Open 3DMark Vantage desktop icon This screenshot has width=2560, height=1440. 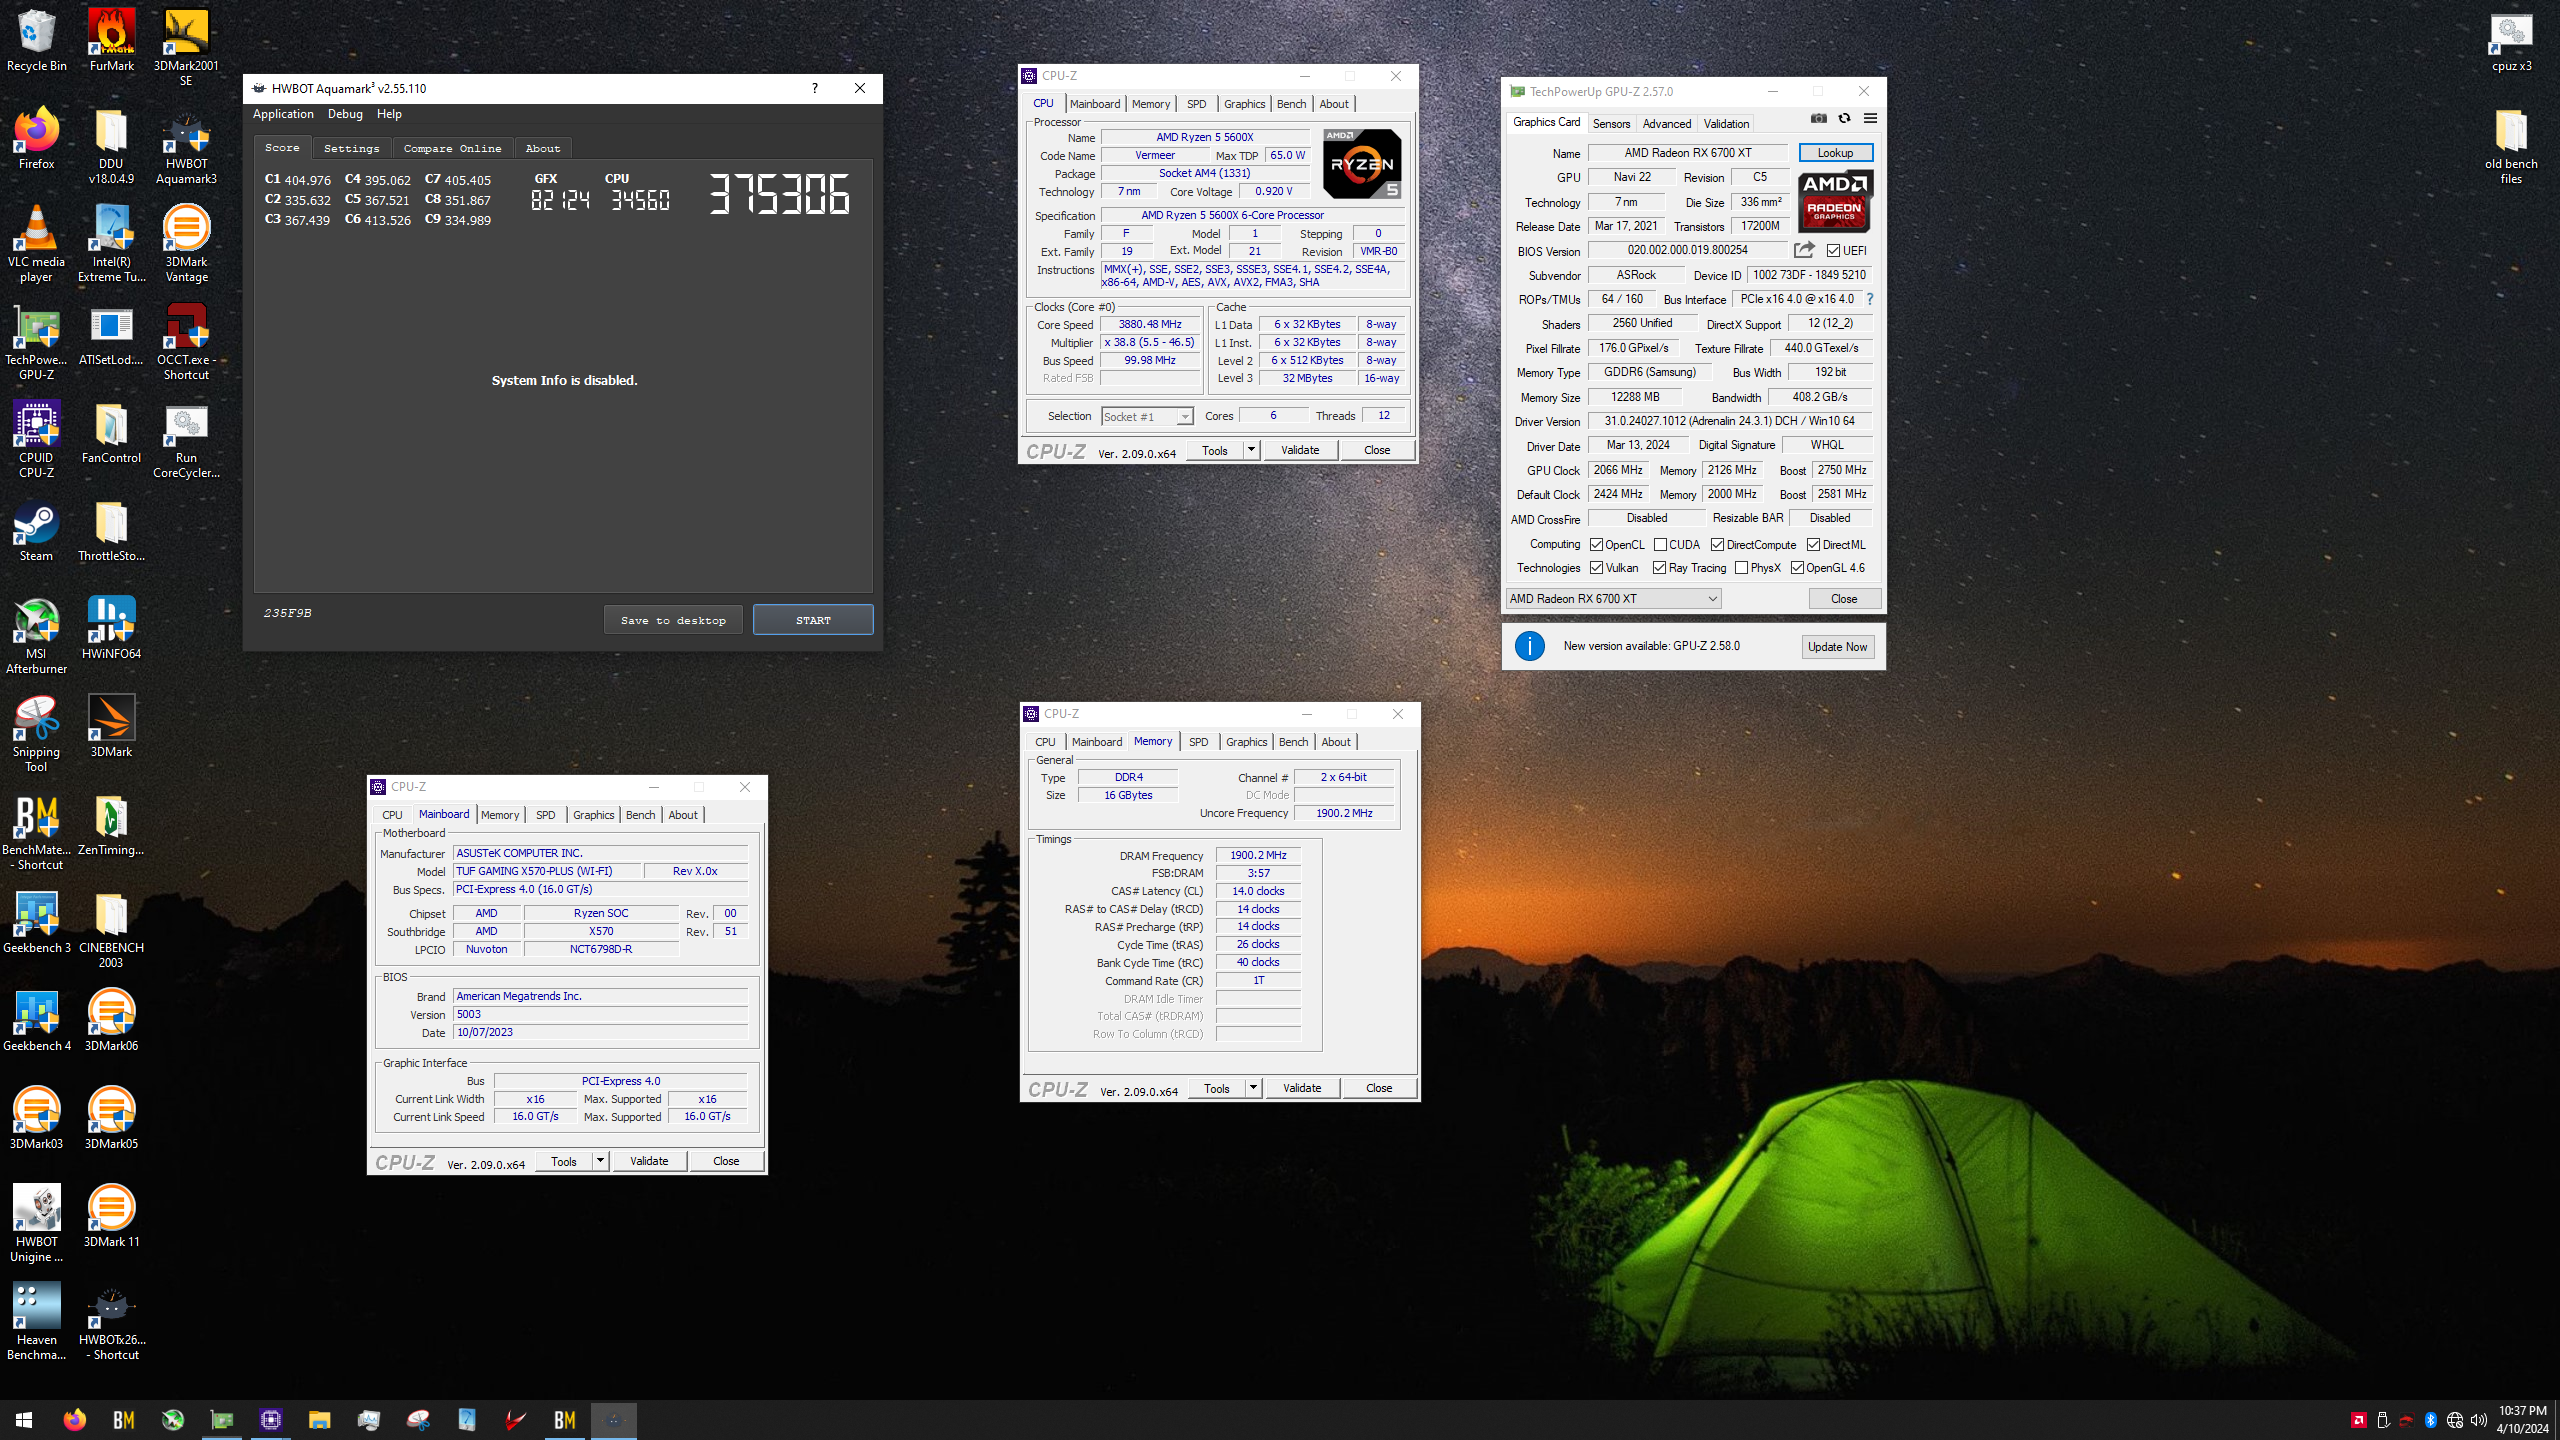186,245
